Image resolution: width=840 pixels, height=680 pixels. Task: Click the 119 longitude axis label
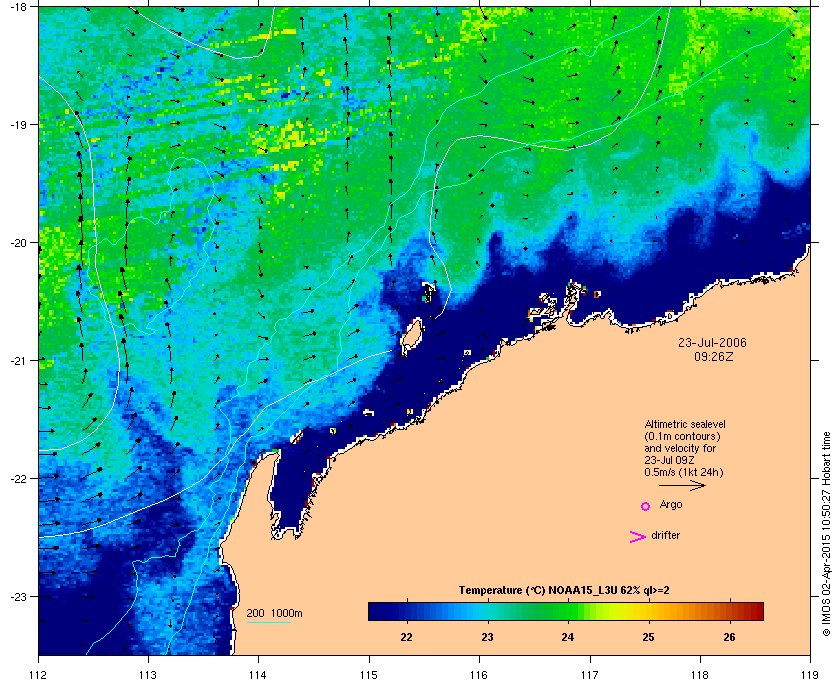(811, 675)
